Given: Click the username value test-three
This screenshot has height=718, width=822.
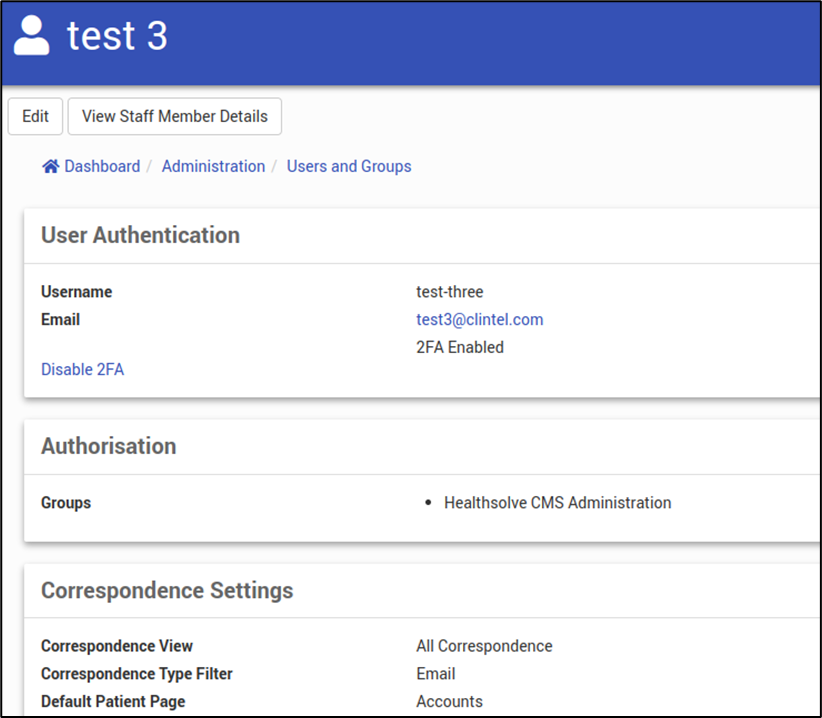Looking at the screenshot, I should click(x=449, y=292).
